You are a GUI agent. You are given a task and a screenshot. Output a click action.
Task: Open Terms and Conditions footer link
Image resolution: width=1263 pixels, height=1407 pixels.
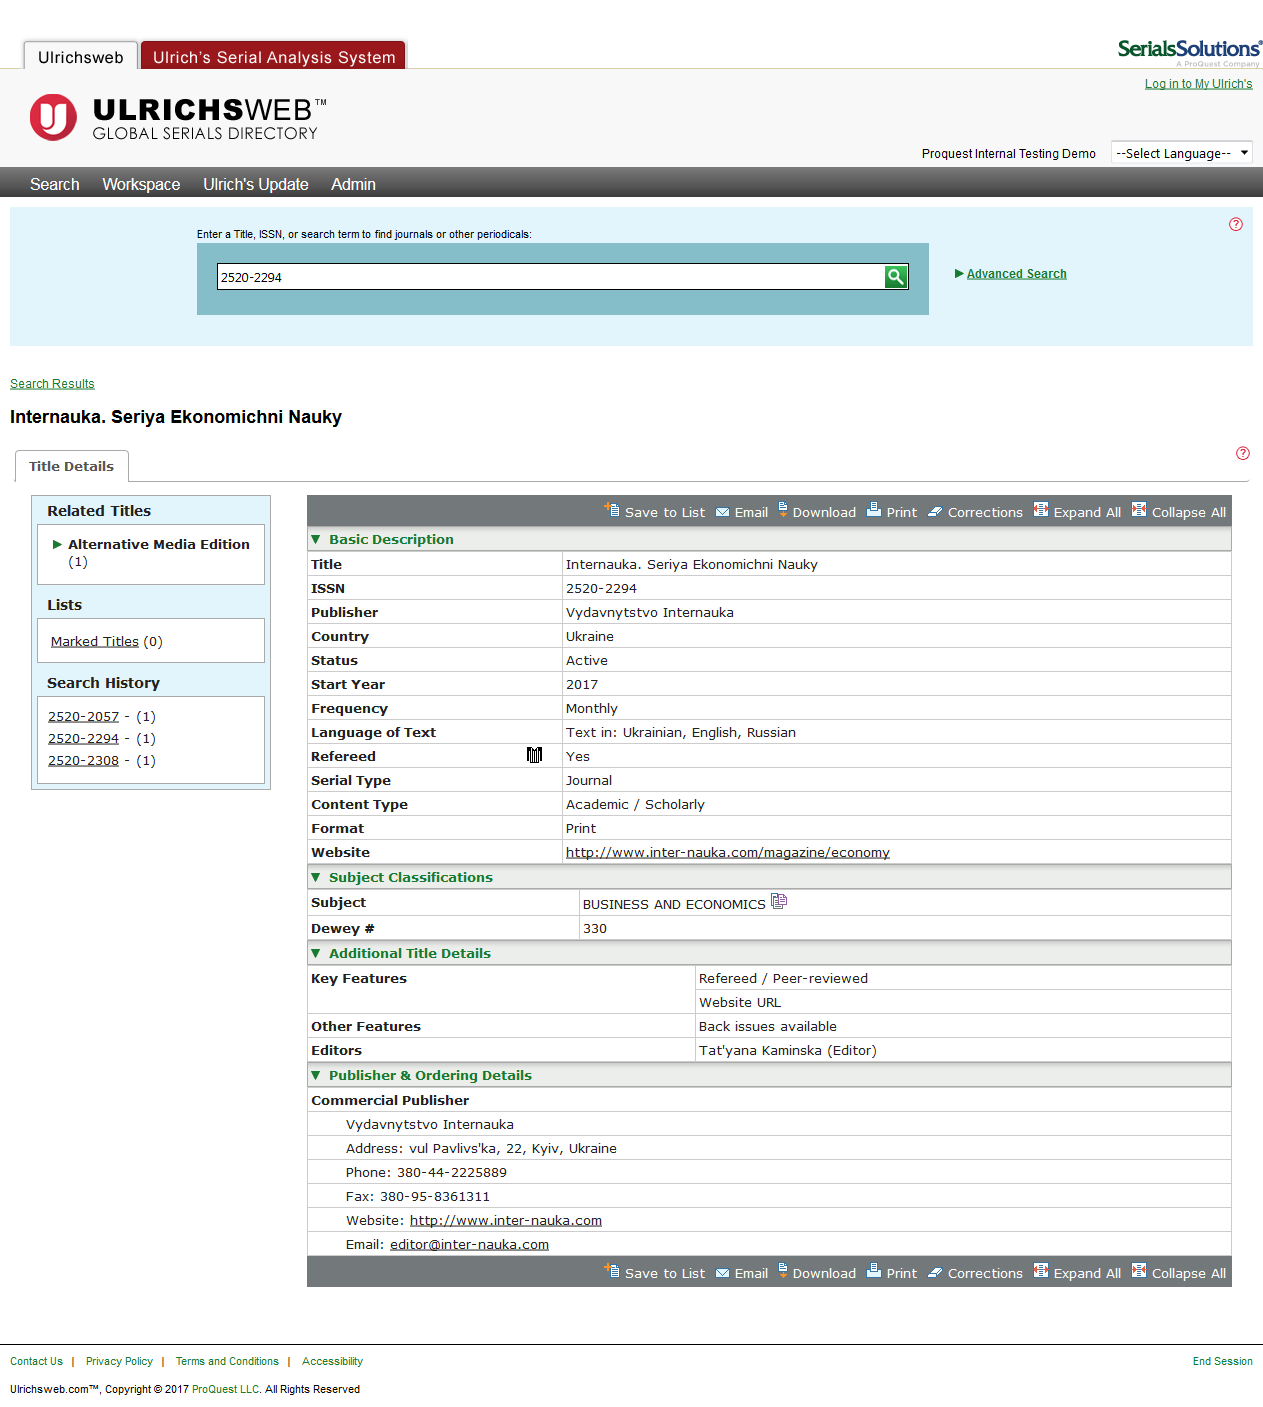227,1361
